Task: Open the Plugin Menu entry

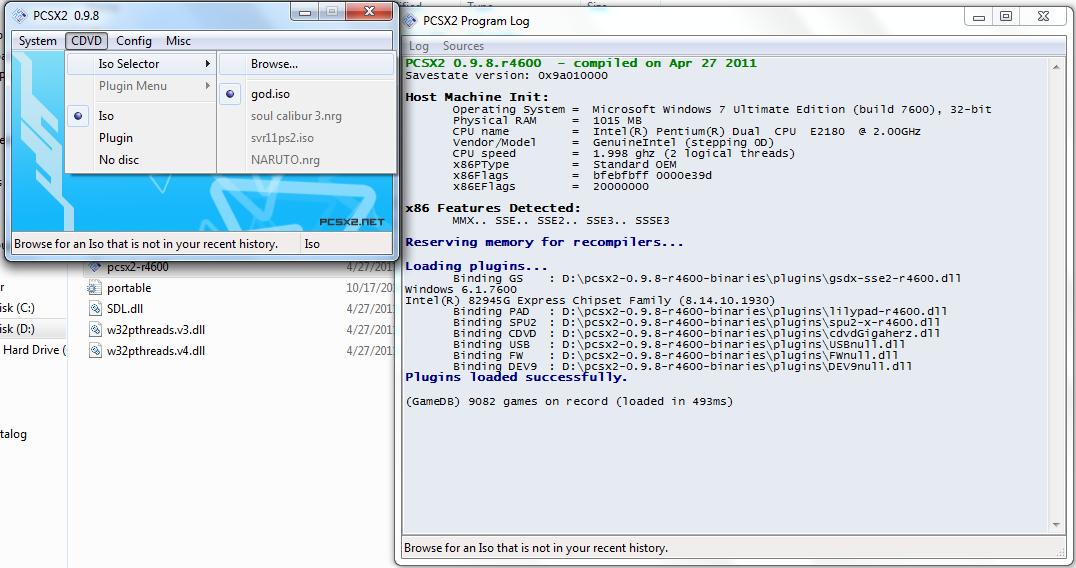Action: [141, 86]
